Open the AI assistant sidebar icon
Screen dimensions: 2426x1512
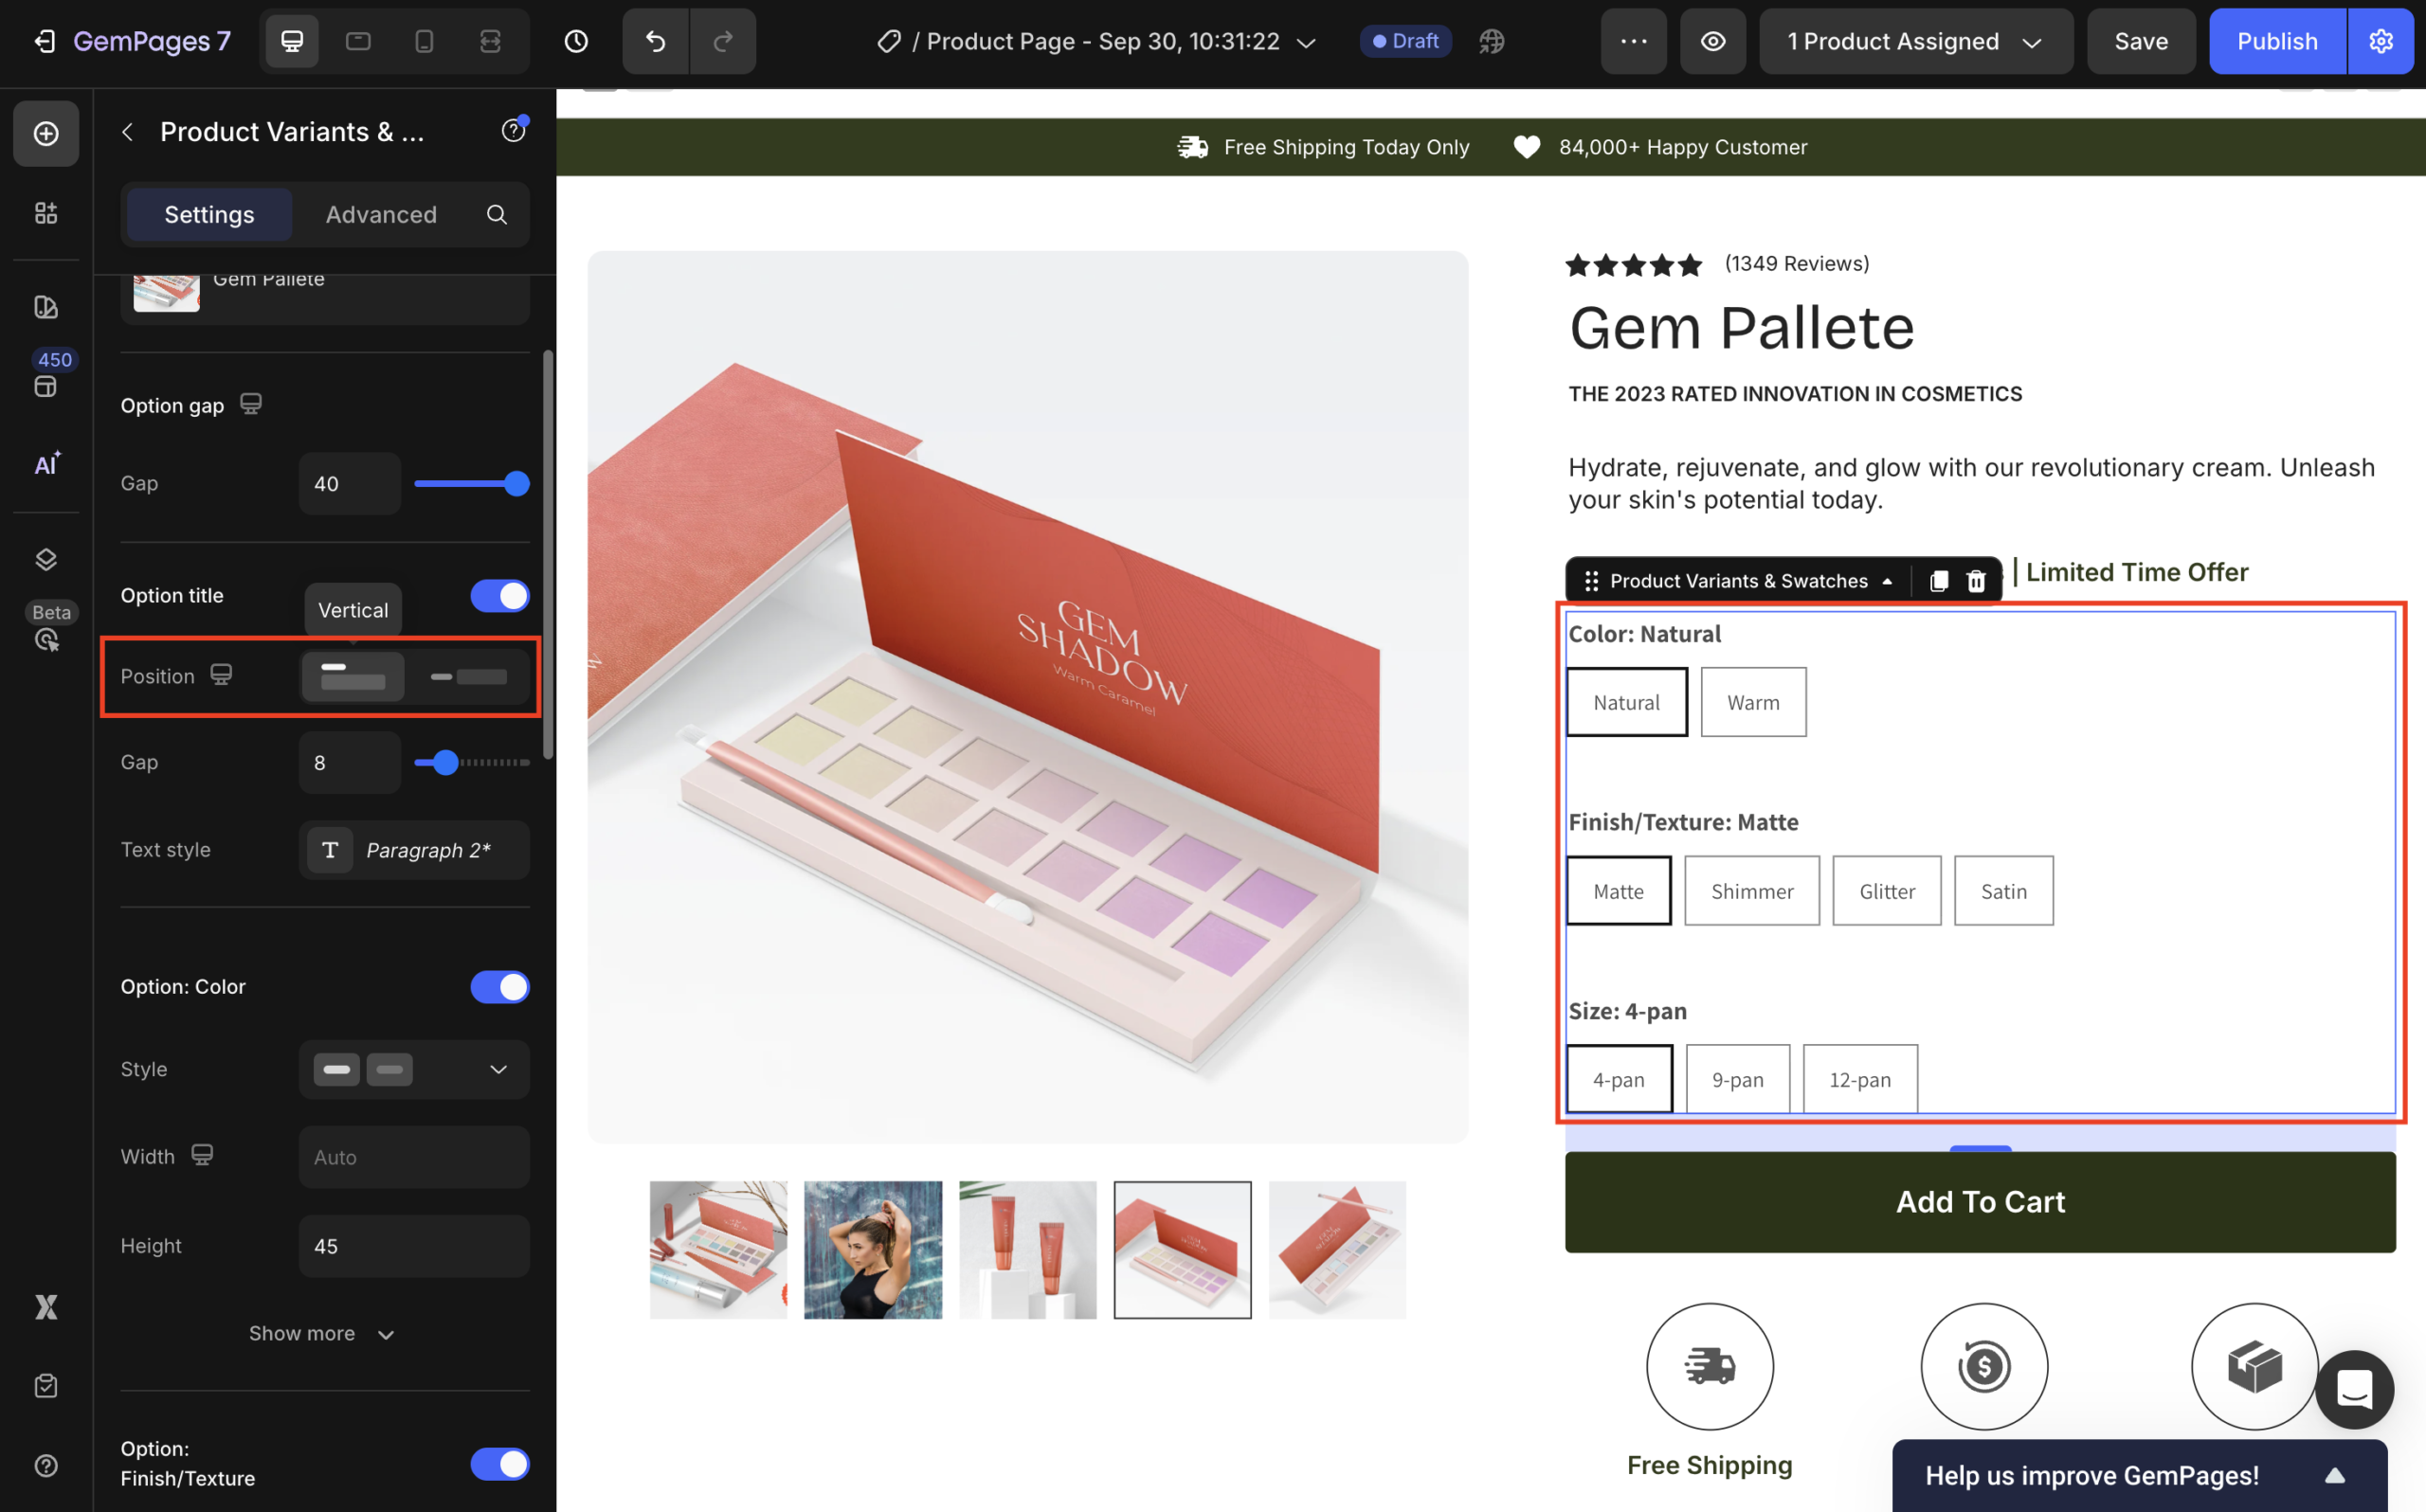[46, 464]
